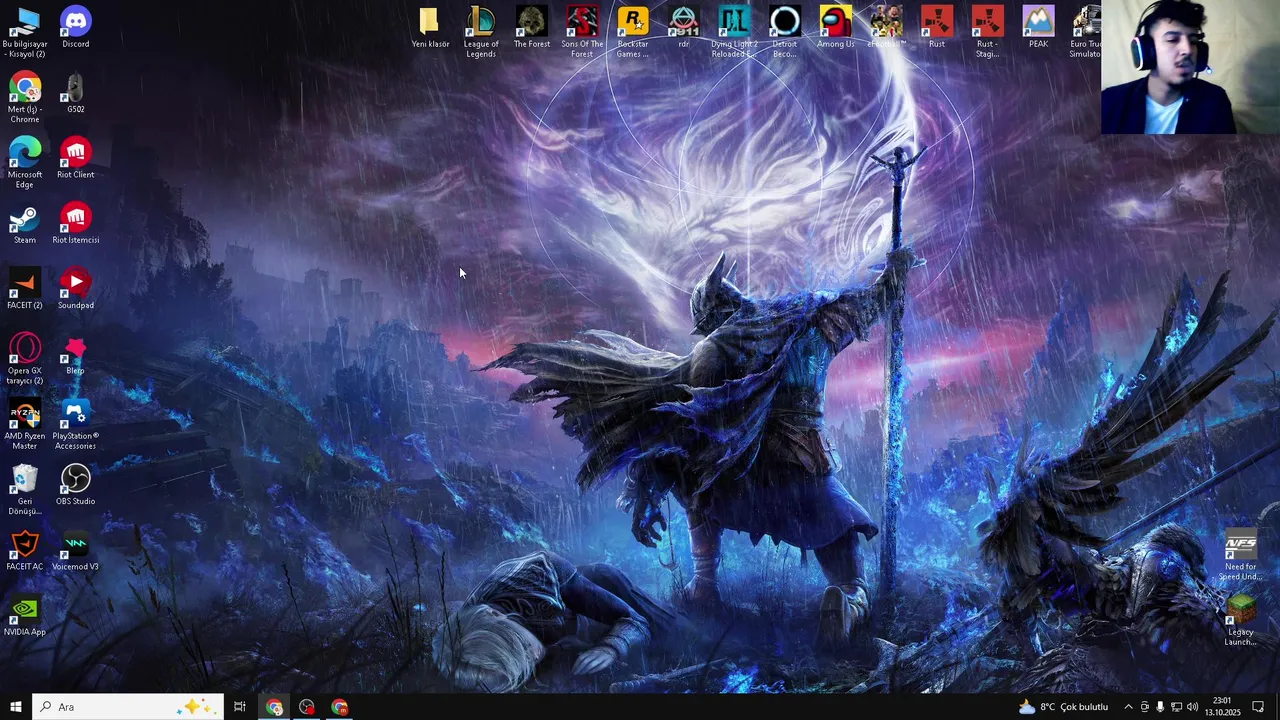Open the 8°C Çok bulutlu weather widget

point(1064,707)
